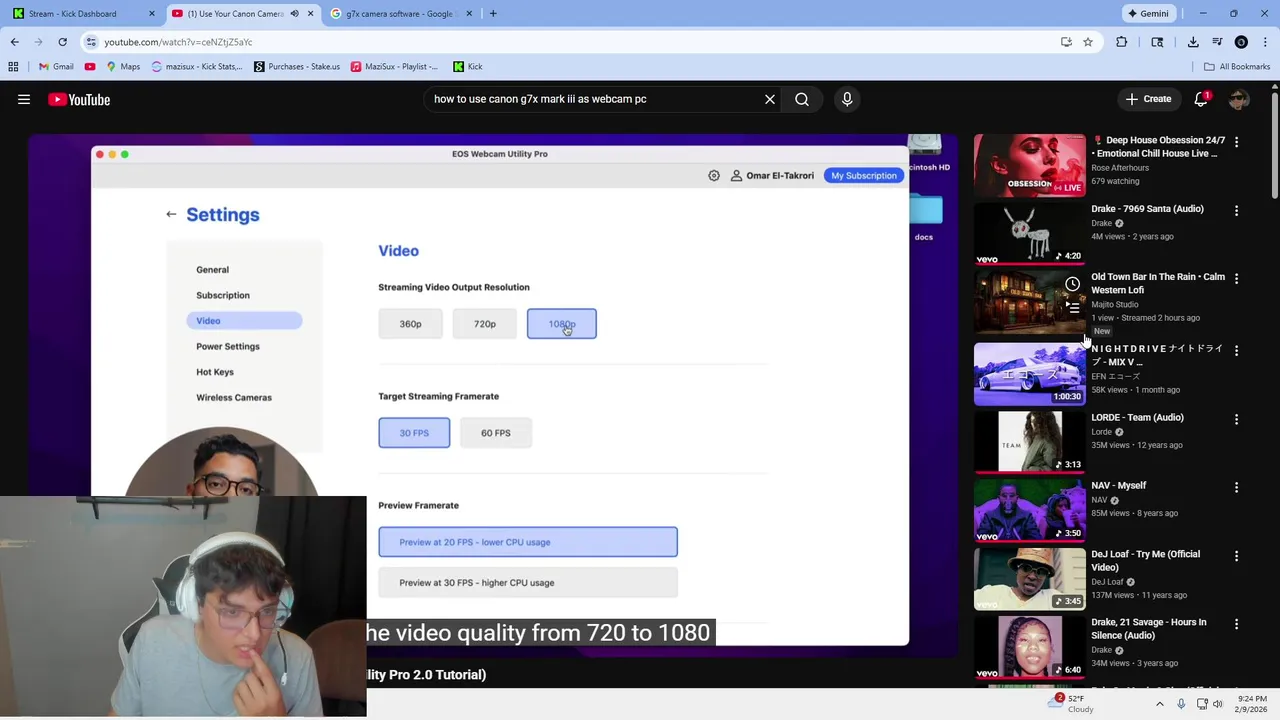Screen dimensions: 1280x720
Task: Go back using the Settings arrow
Action: 171,214
